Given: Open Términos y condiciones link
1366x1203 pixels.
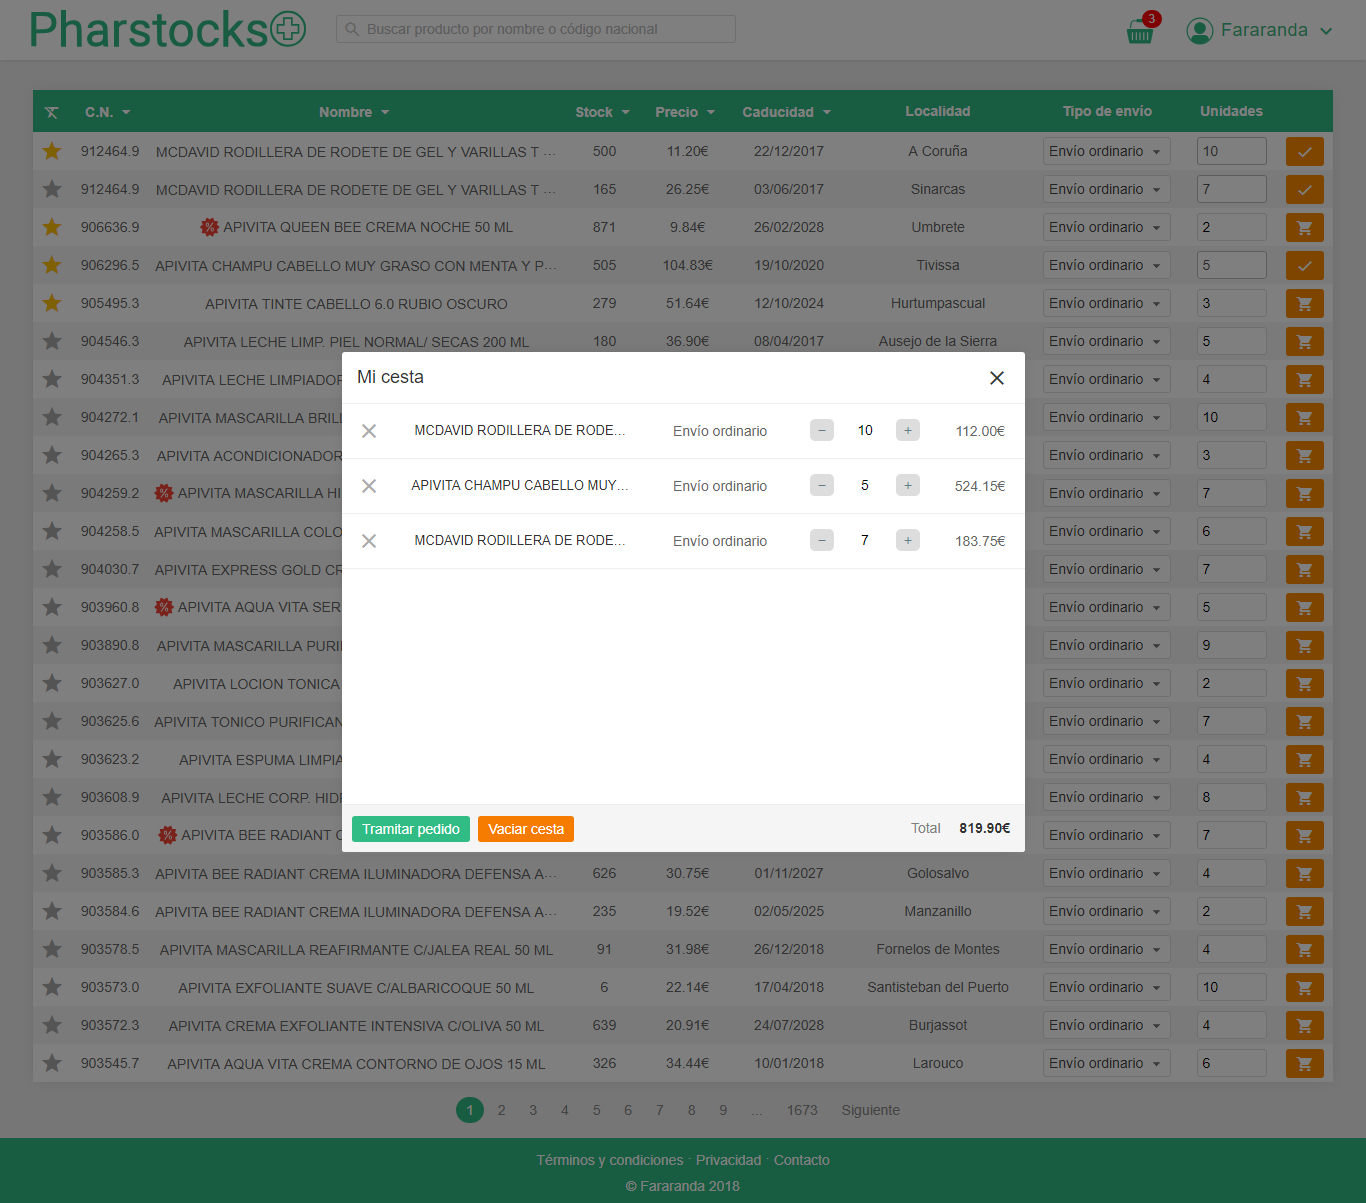Looking at the screenshot, I should click(610, 1160).
